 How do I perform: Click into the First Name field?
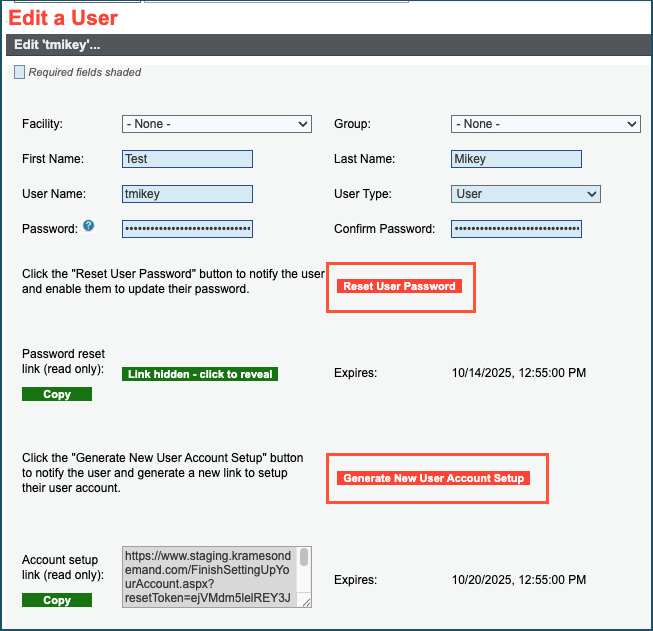click(x=187, y=159)
